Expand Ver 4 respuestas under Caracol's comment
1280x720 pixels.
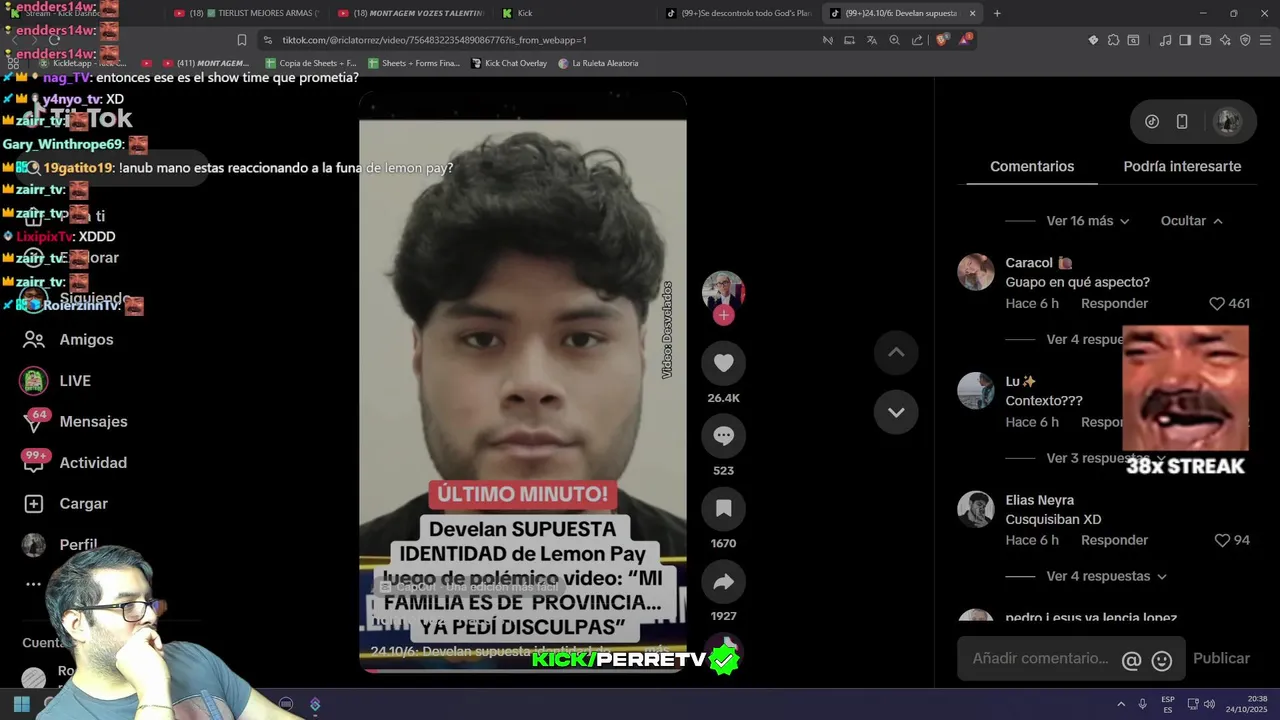point(1084,340)
